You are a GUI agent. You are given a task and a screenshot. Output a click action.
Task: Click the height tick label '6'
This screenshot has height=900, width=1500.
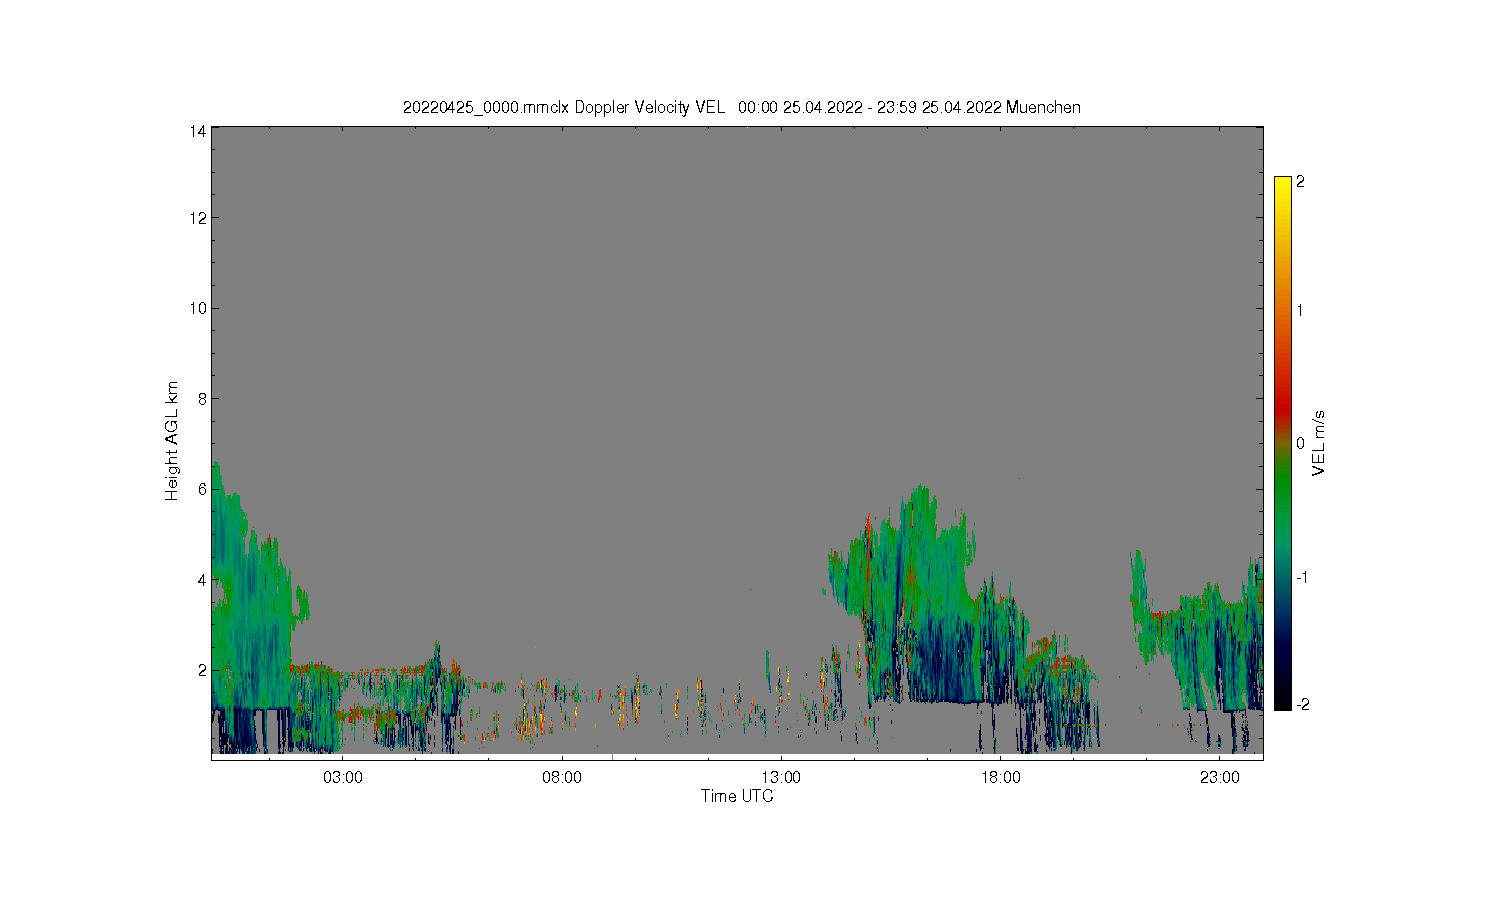point(202,489)
